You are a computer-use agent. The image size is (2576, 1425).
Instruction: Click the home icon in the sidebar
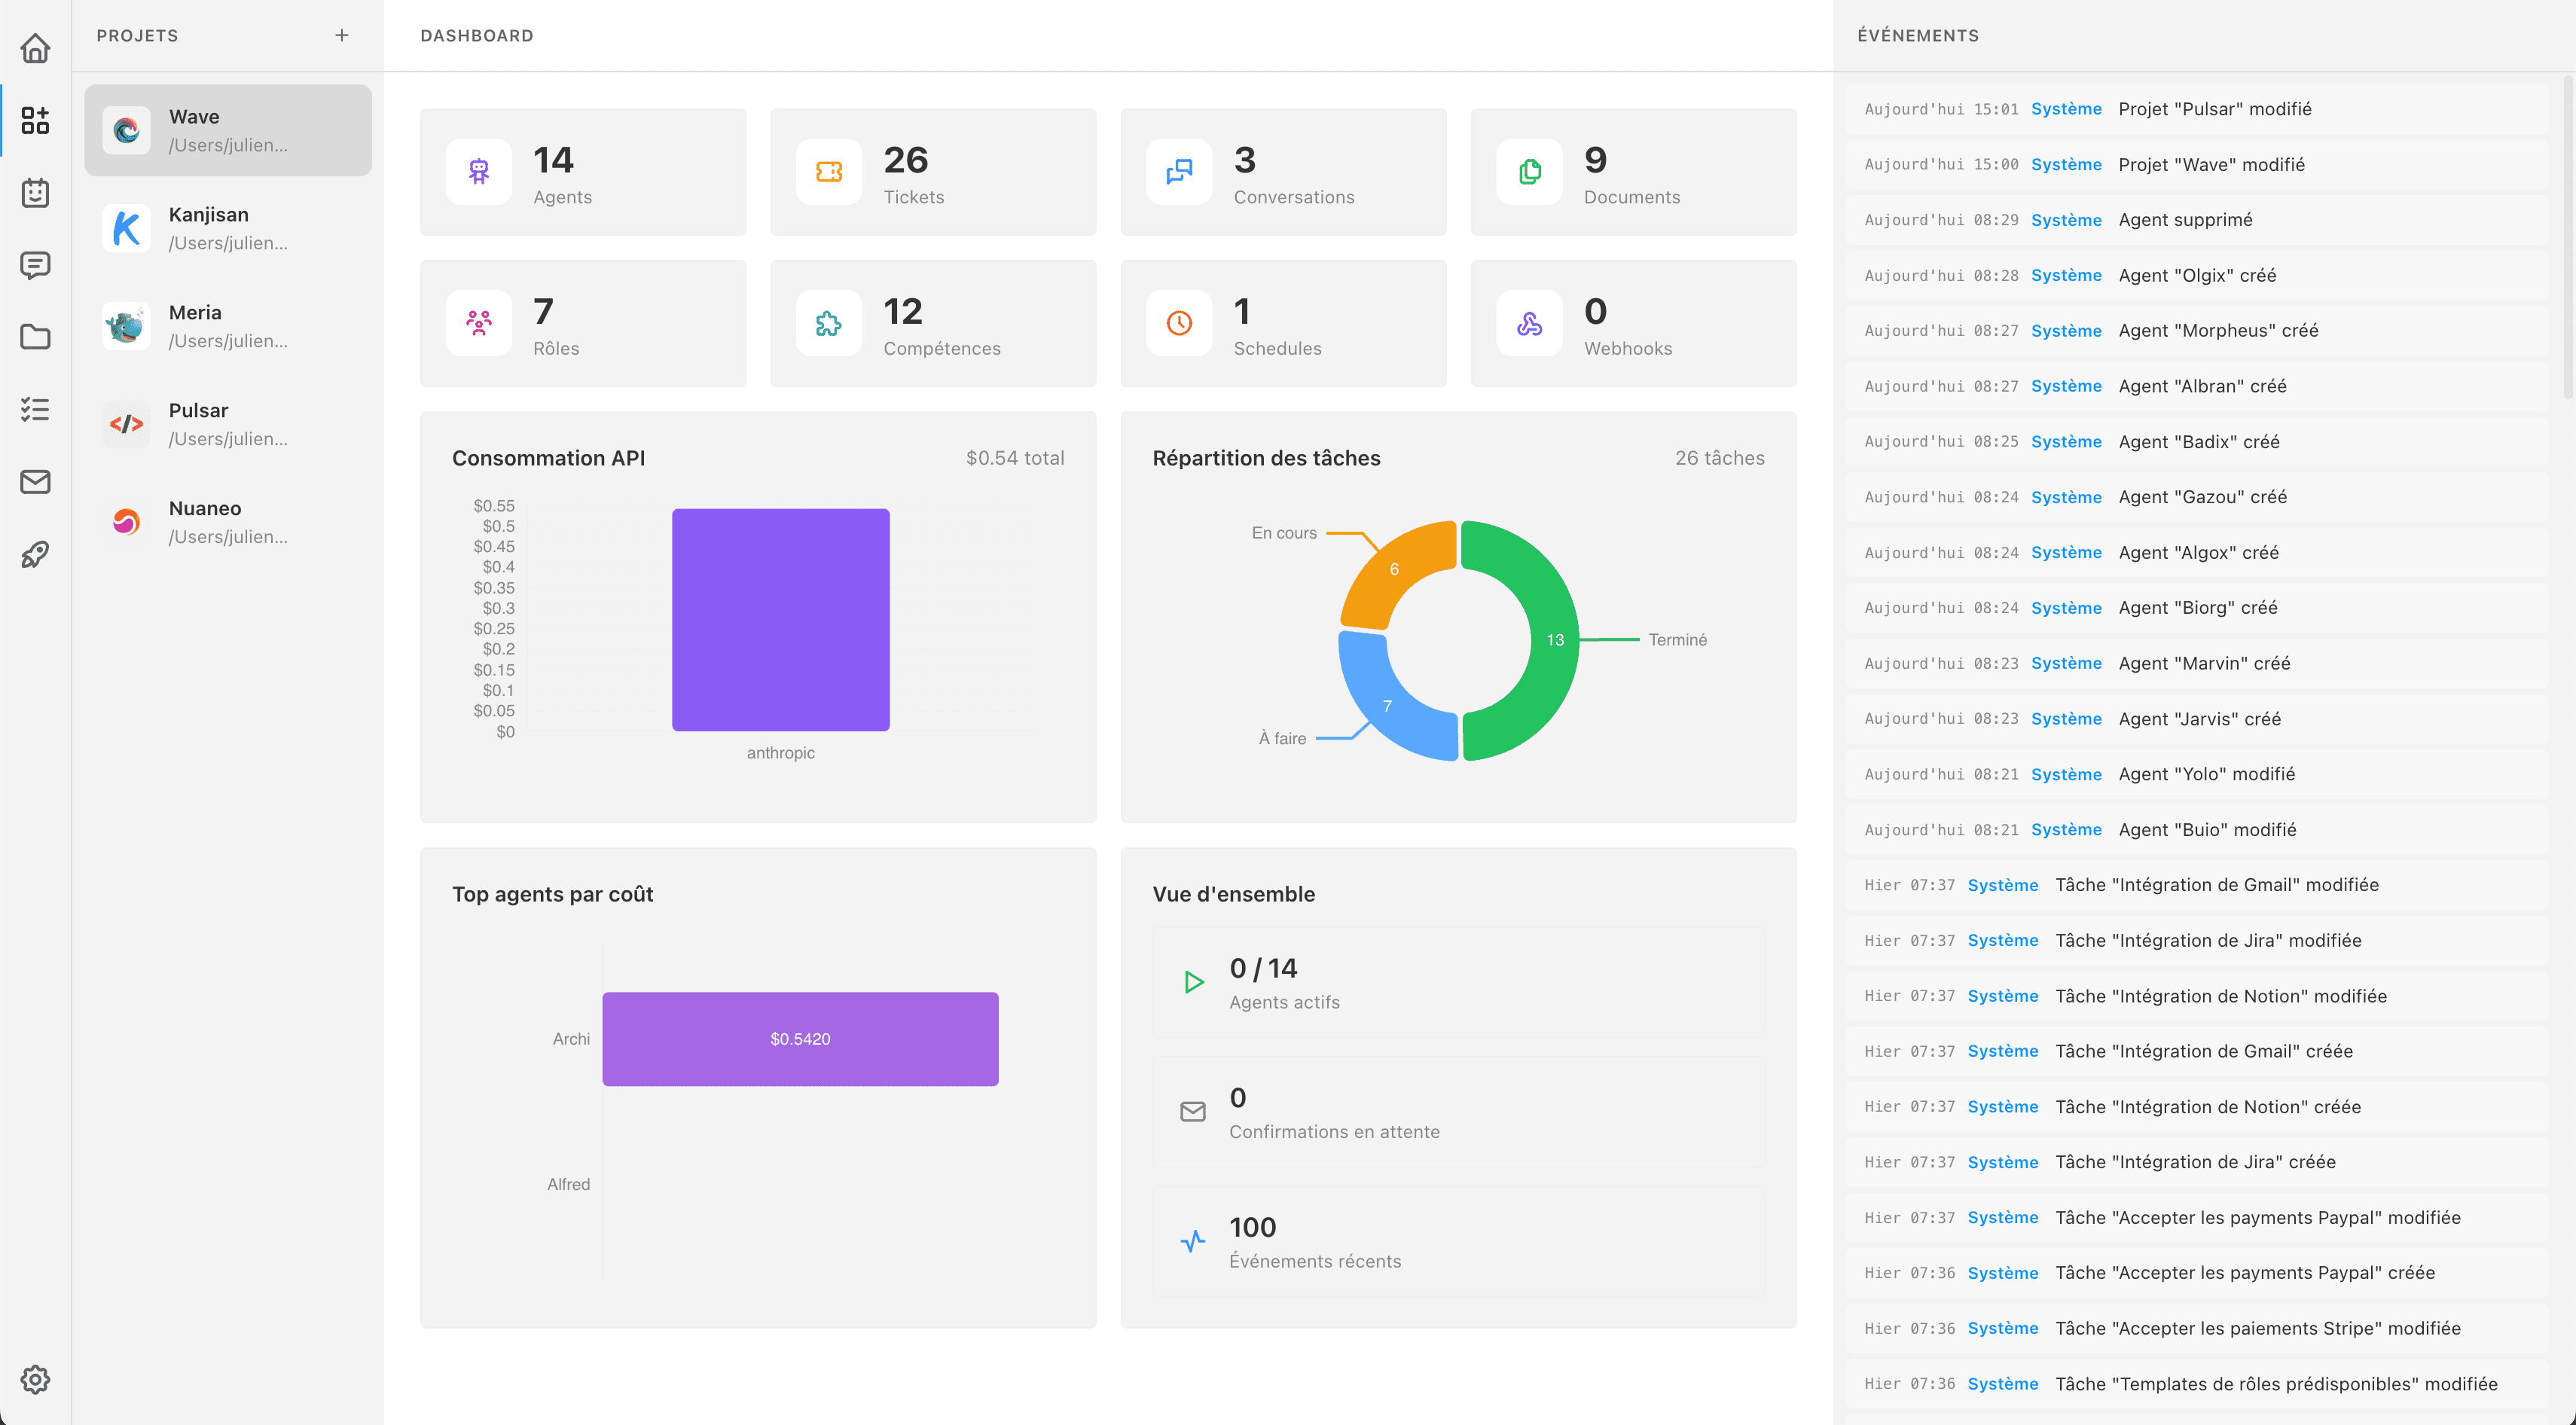click(35, 48)
